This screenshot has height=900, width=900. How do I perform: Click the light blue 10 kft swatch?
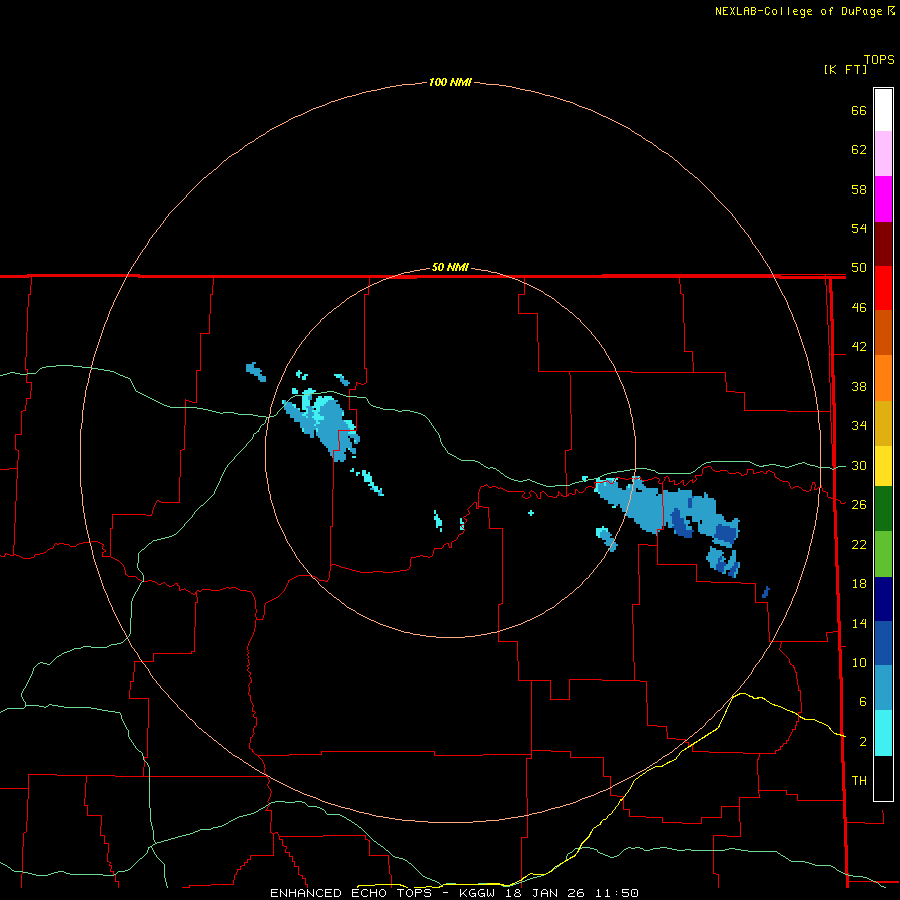pyautogui.click(x=883, y=688)
